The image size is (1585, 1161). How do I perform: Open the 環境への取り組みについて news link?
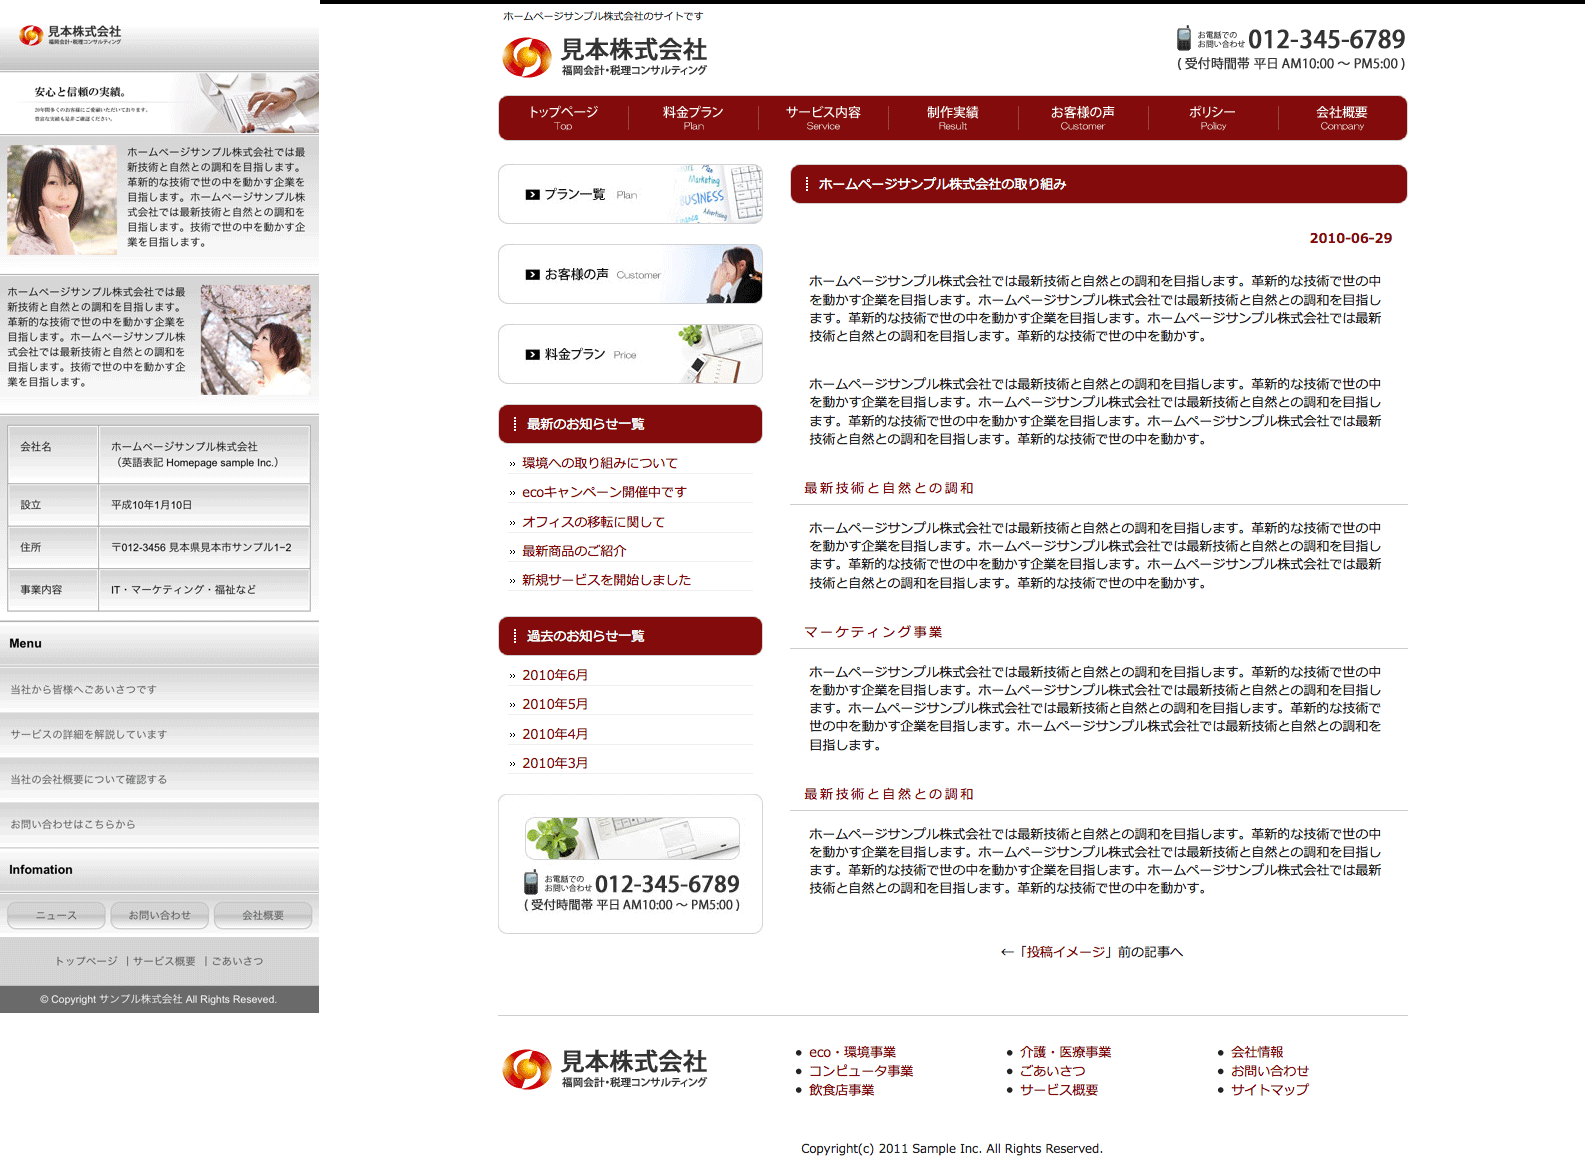pos(599,463)
